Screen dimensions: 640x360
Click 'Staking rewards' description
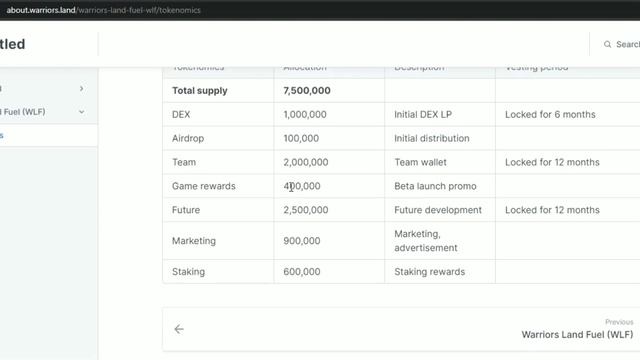[429, 272]
